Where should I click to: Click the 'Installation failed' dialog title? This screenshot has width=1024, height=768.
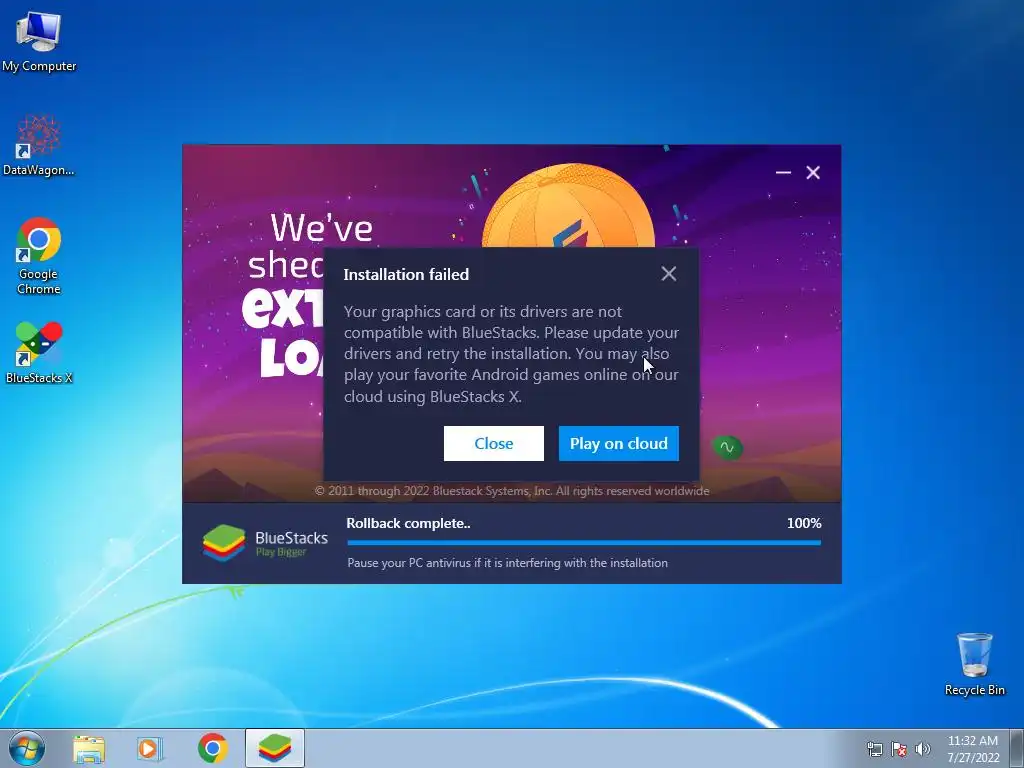pos(406,274)
